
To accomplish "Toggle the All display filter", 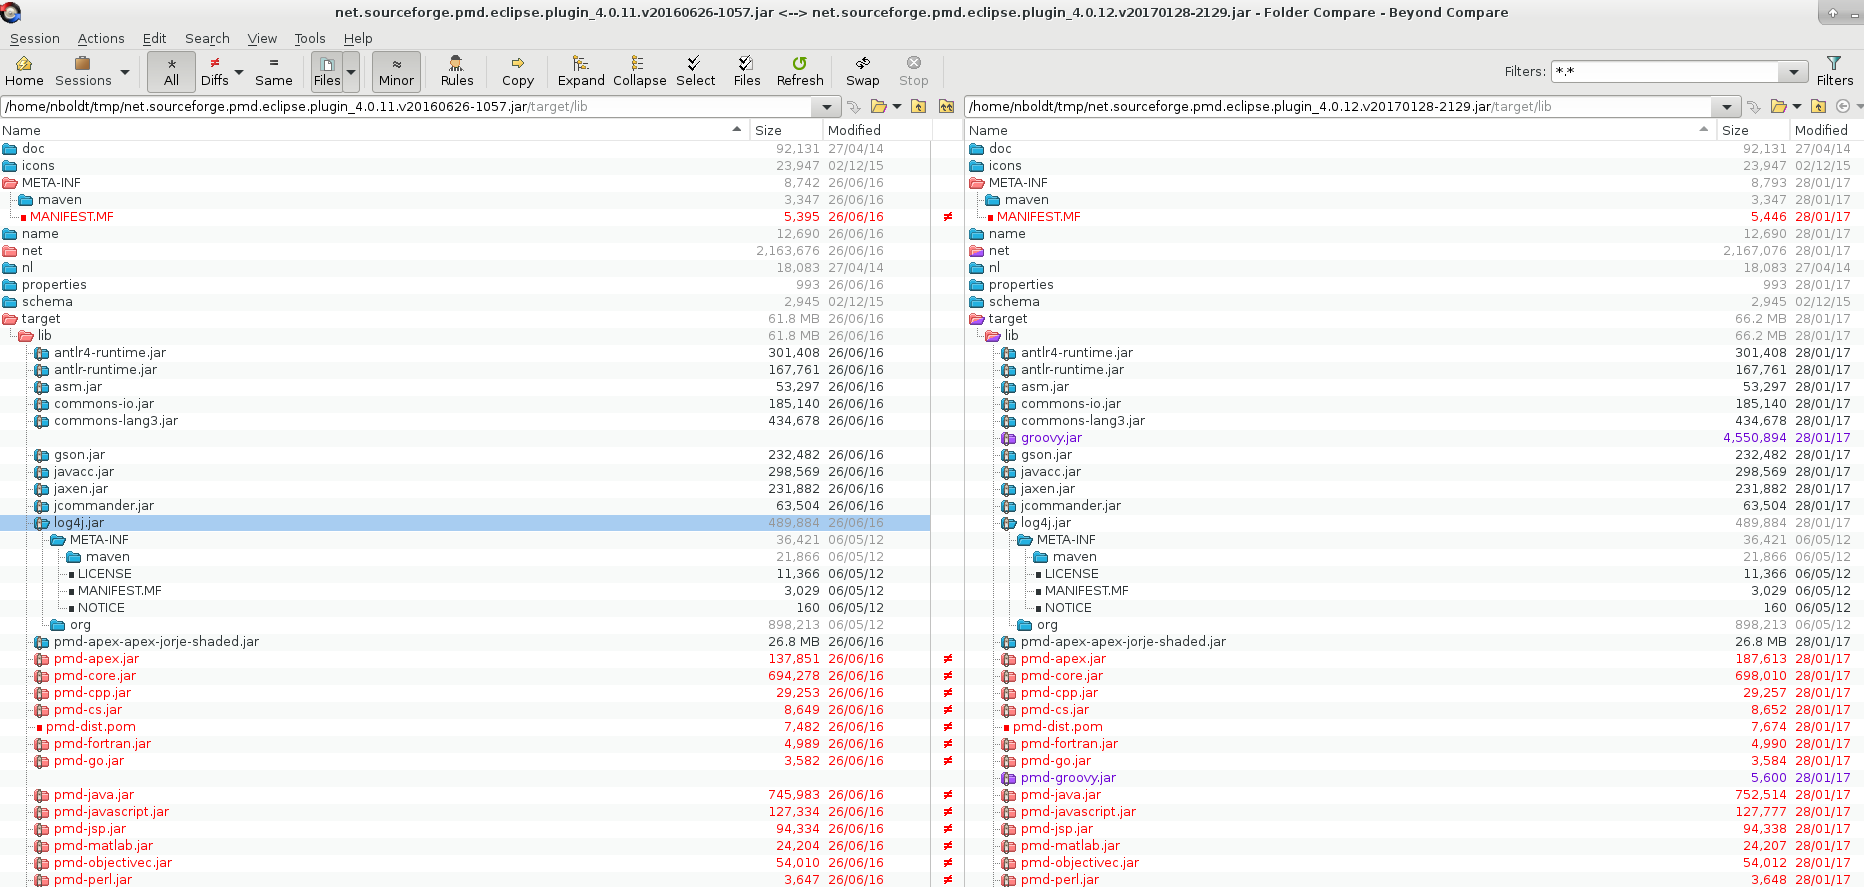I will click(171, 71).
